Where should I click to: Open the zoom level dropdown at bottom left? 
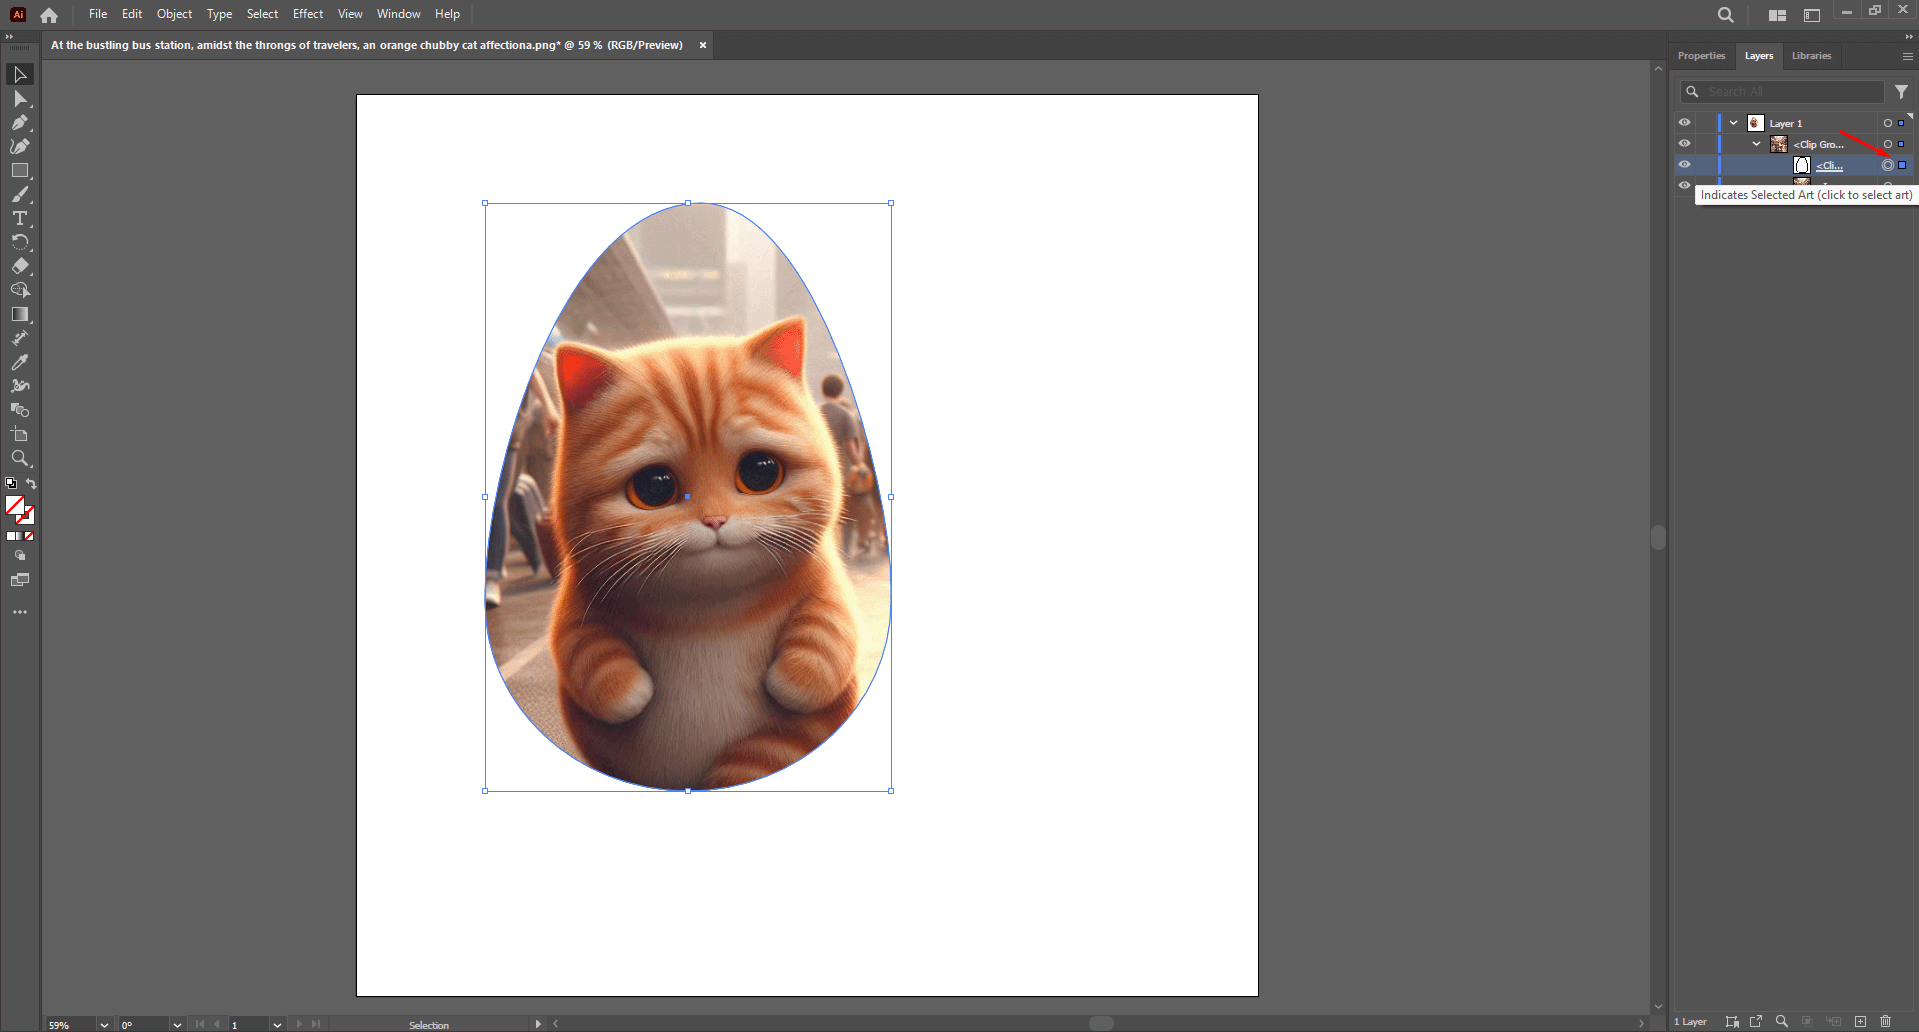103,1025
